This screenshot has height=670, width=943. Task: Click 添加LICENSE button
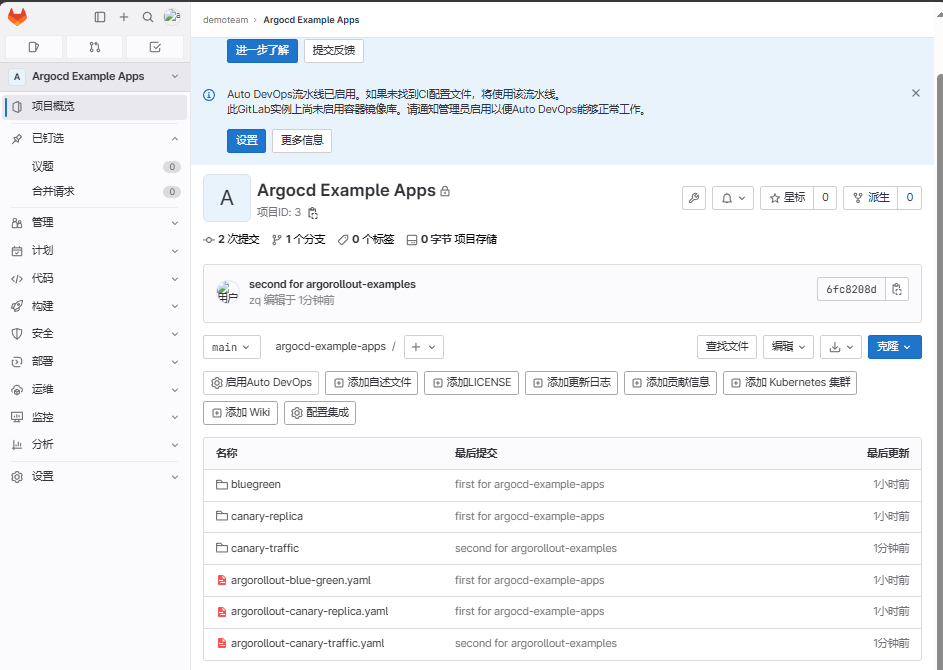point(472,383)
